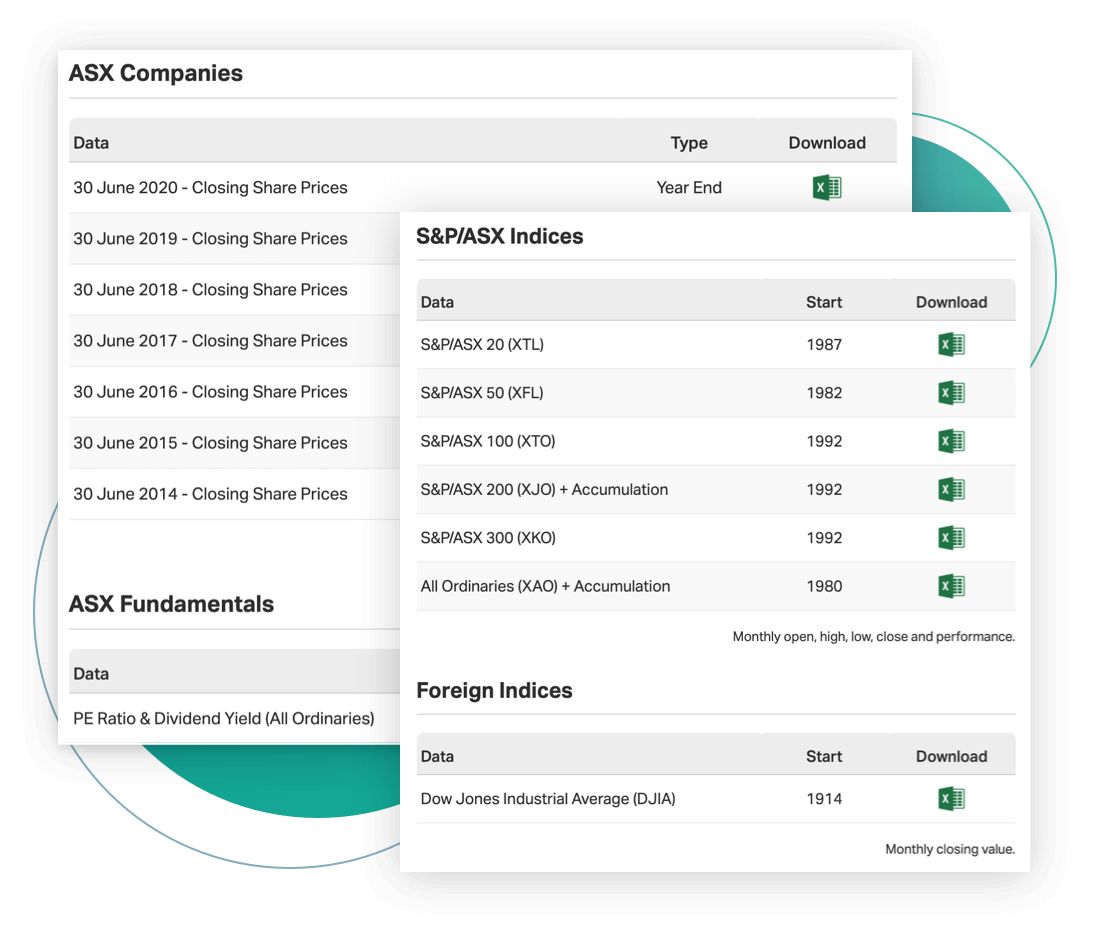Click the 1914 start year for Dow Jones
The image size is (1100, 940).
[x=824, y=800]
